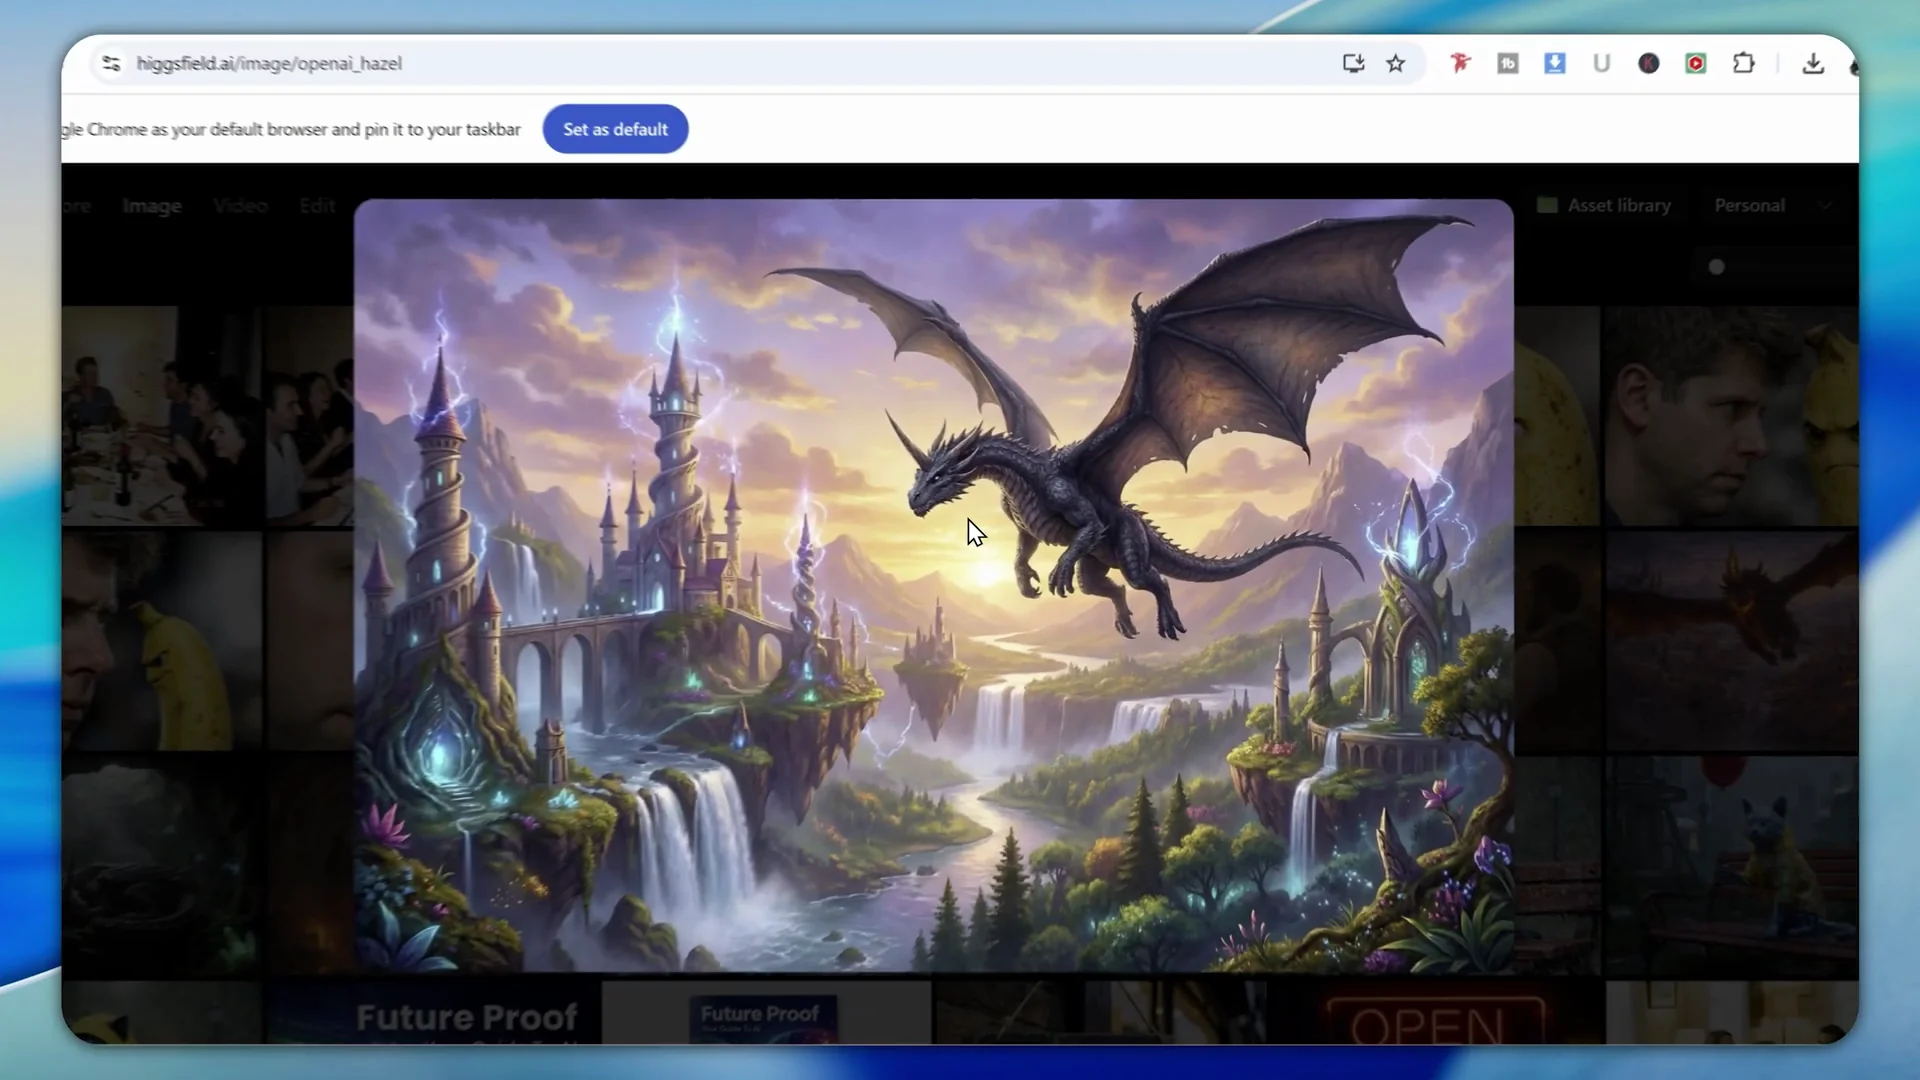Switch to the Image tab
Viewport: 1920px width, 1080px height.
[x=152, y=206]
